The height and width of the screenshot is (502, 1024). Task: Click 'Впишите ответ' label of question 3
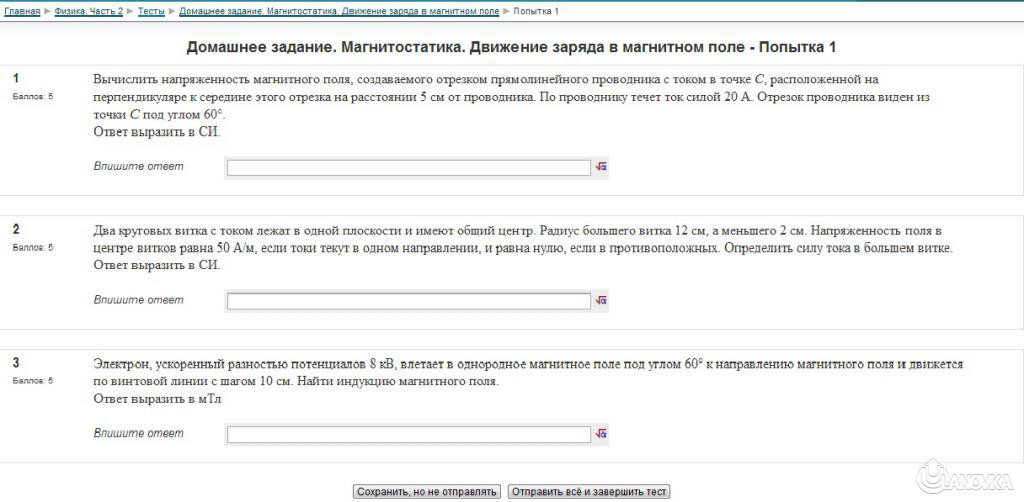[x=138, y=433]
